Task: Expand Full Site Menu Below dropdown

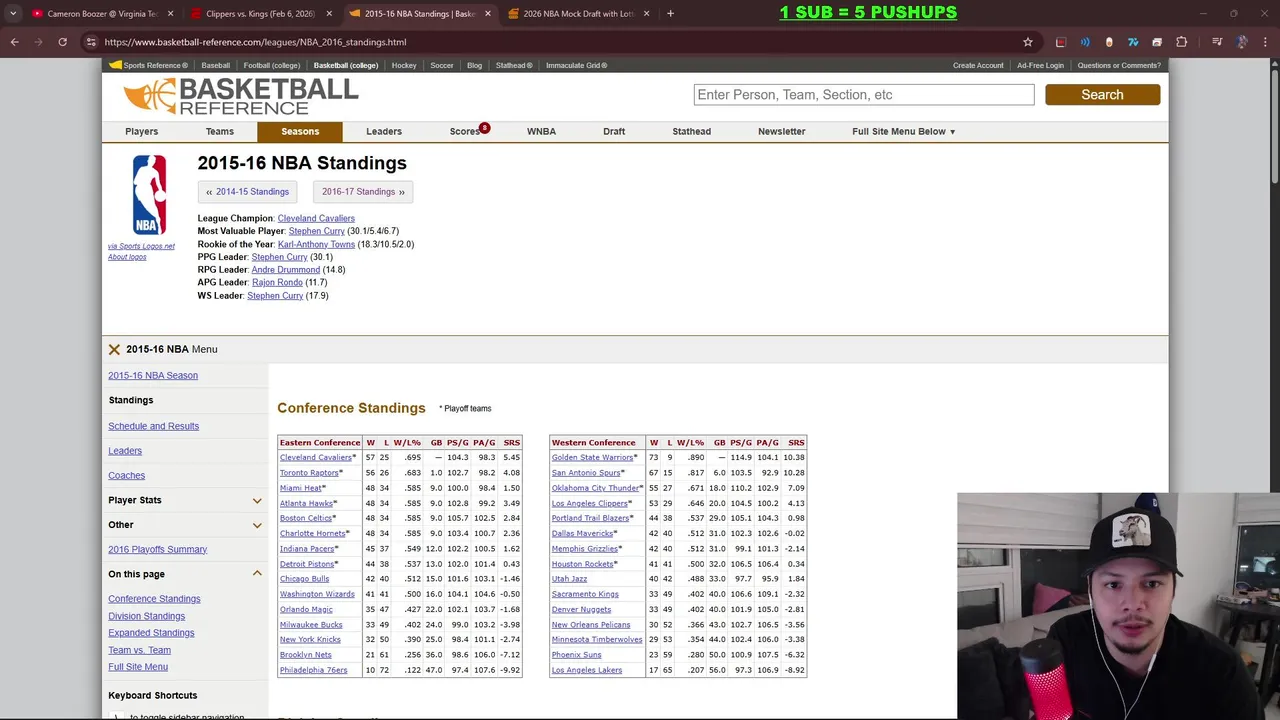Action: click(x=904, y=131)
